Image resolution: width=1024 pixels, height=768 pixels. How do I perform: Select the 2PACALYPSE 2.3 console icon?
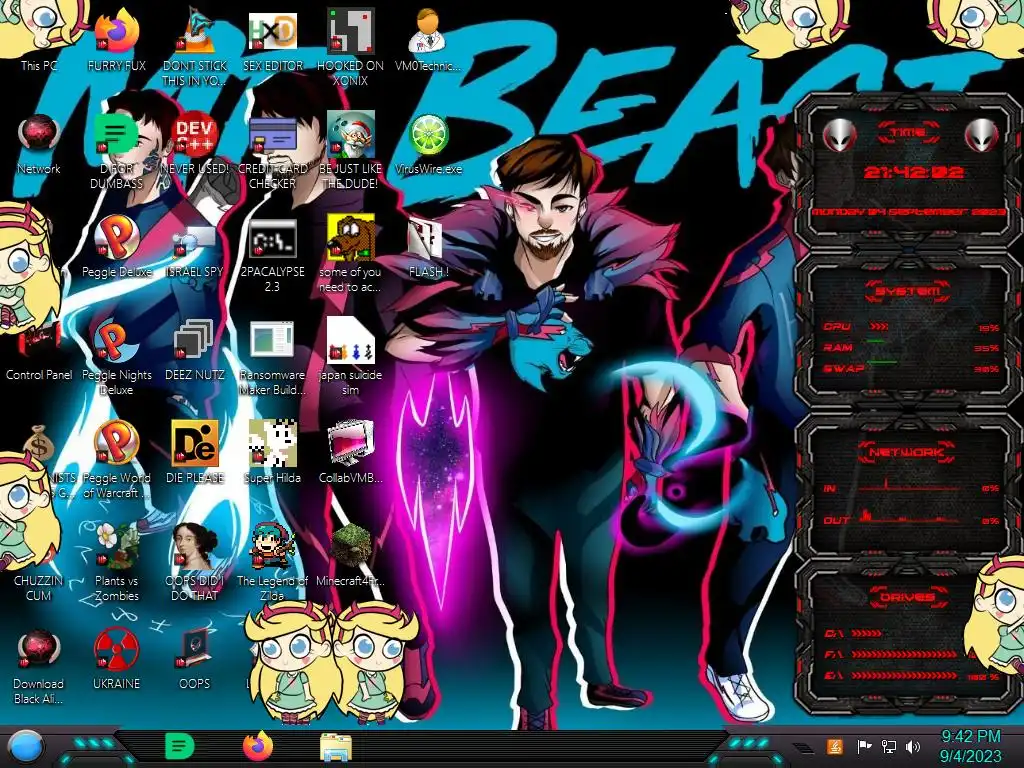272,253
